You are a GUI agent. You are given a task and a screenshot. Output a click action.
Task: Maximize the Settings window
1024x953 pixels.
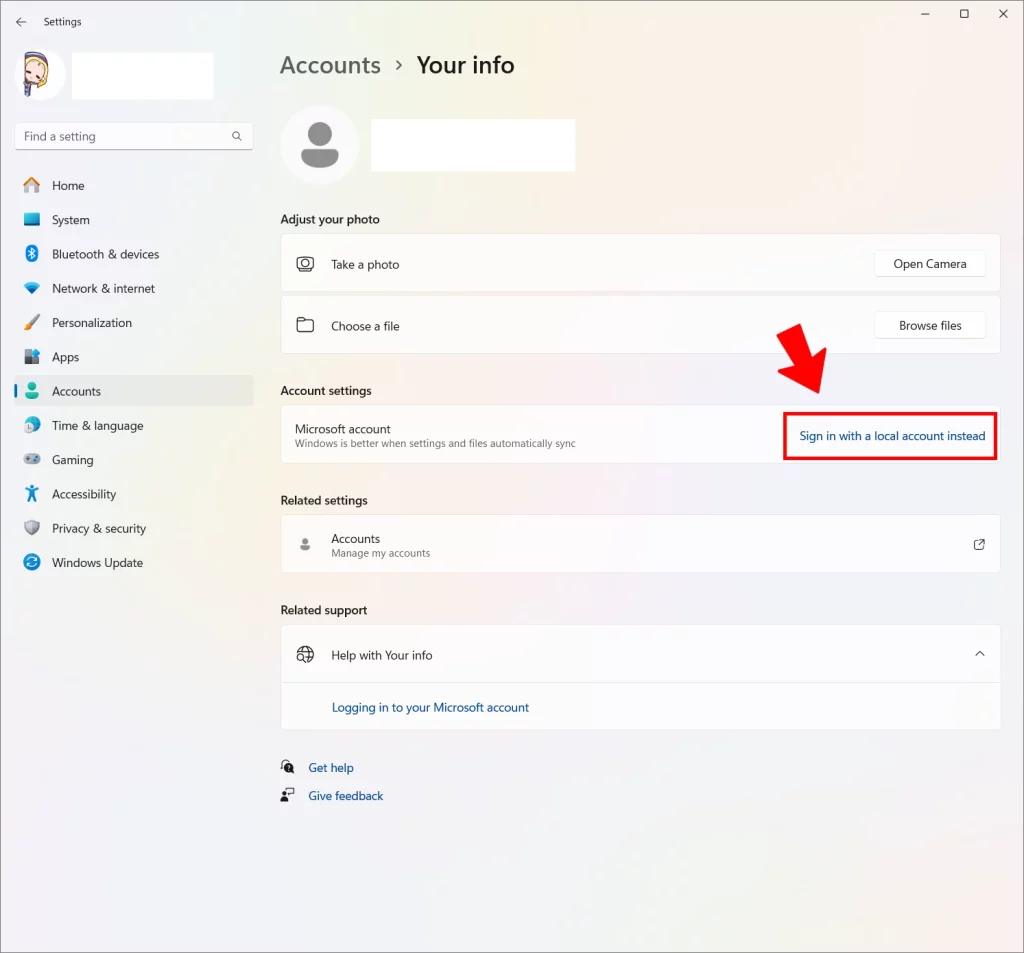pyautogui.click(x=964, y=14)
